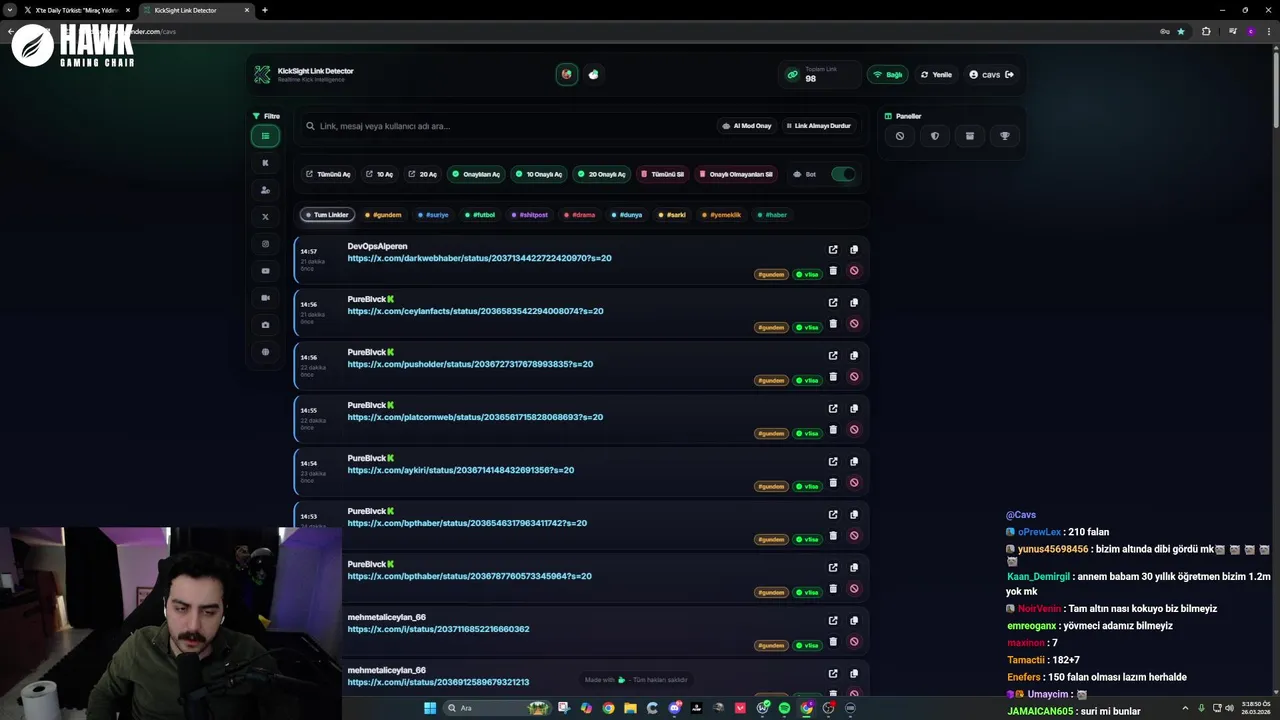Open a new browser tab
This screenshot has width=1280, height=720.
click(265, 10)
